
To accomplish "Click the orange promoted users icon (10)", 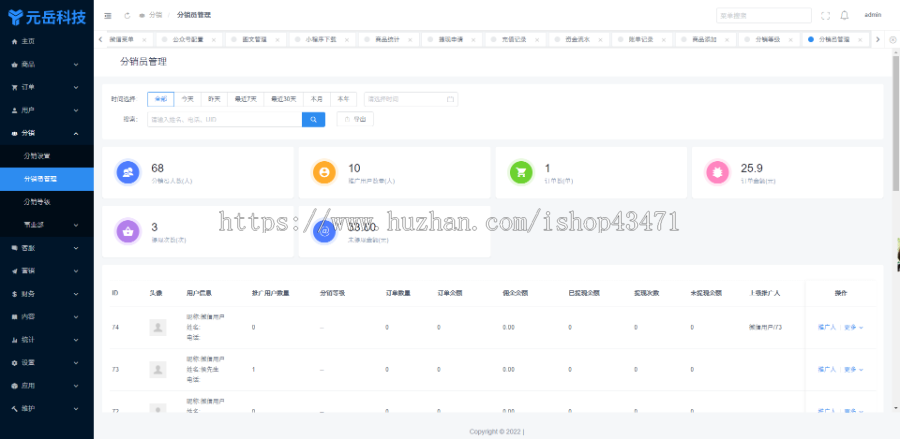I will (x=324, y=172).
